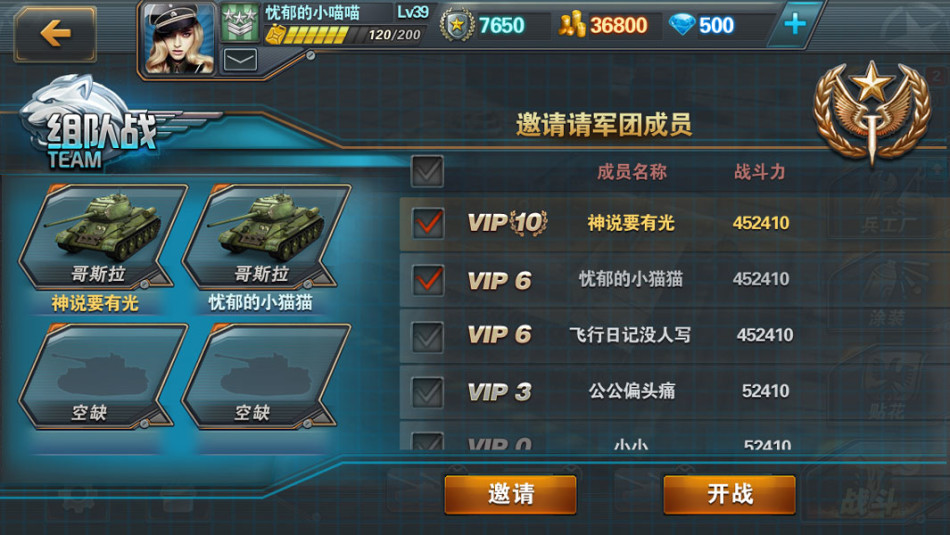
Task: Uncheck the checkbox for 忧郁的小猫猫
Action: tap(428, 280)
